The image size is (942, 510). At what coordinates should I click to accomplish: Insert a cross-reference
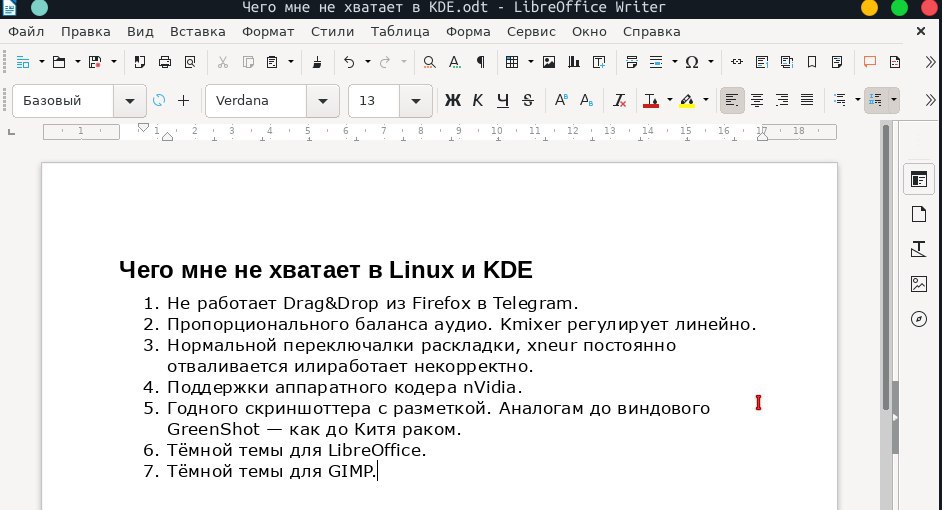837,62
